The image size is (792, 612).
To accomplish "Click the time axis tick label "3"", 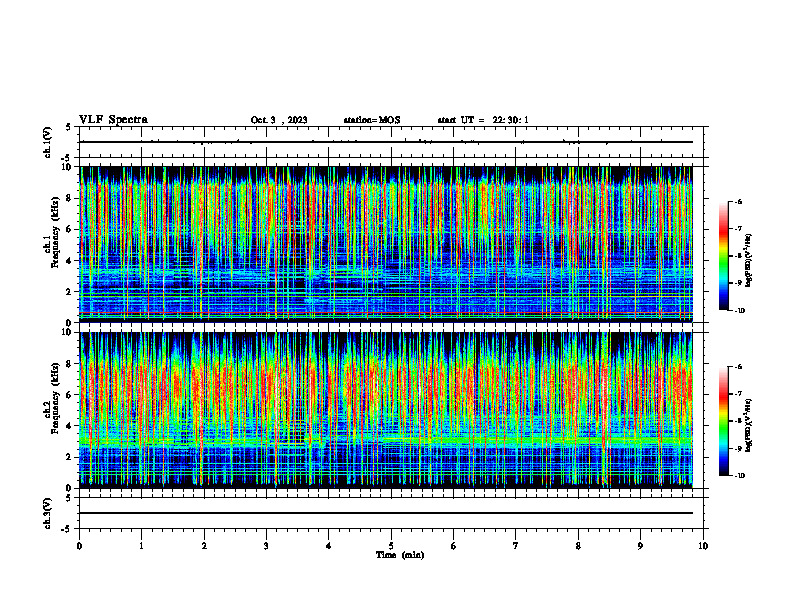I will (266, 546).
